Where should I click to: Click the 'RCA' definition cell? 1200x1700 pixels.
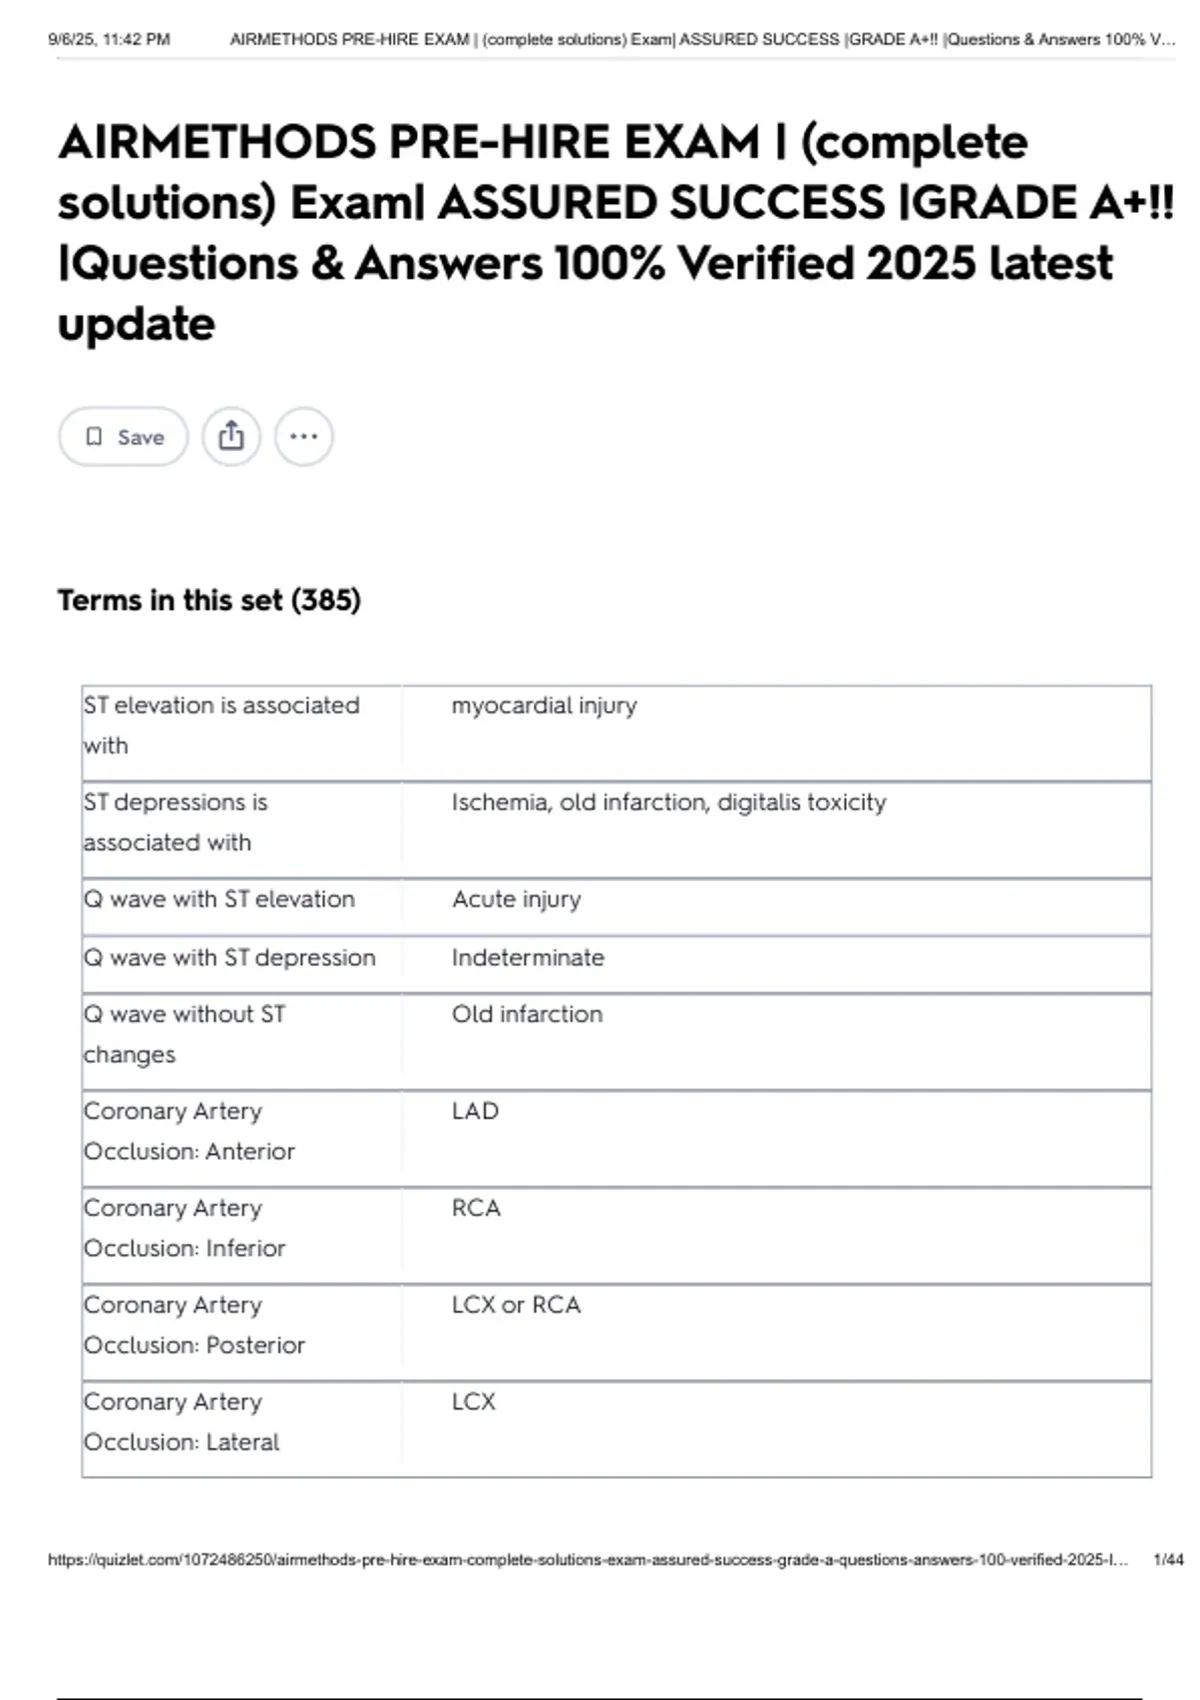476,1208
